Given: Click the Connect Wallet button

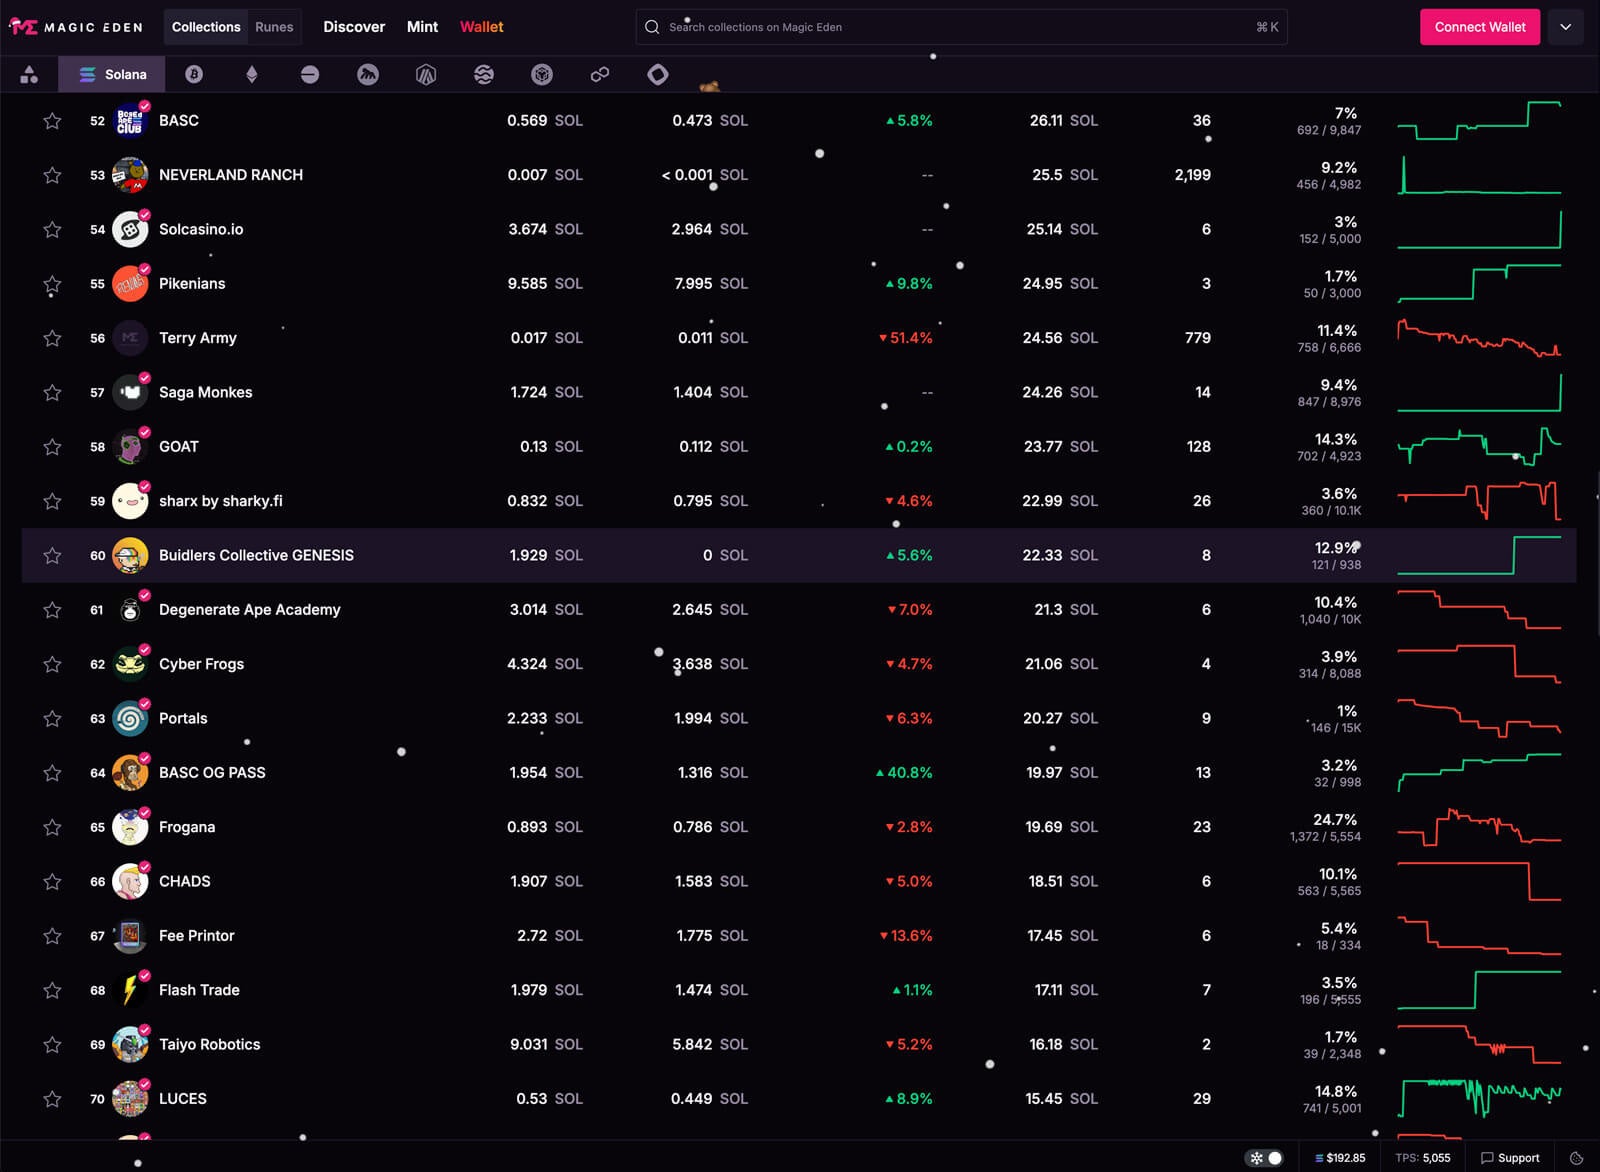Looking at the screenshot, I should point(1480,27).
